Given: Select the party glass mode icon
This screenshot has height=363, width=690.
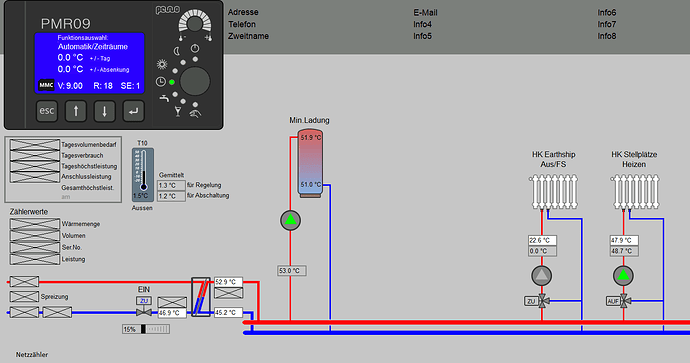Looking at the screenshot, I should [178, 112].
